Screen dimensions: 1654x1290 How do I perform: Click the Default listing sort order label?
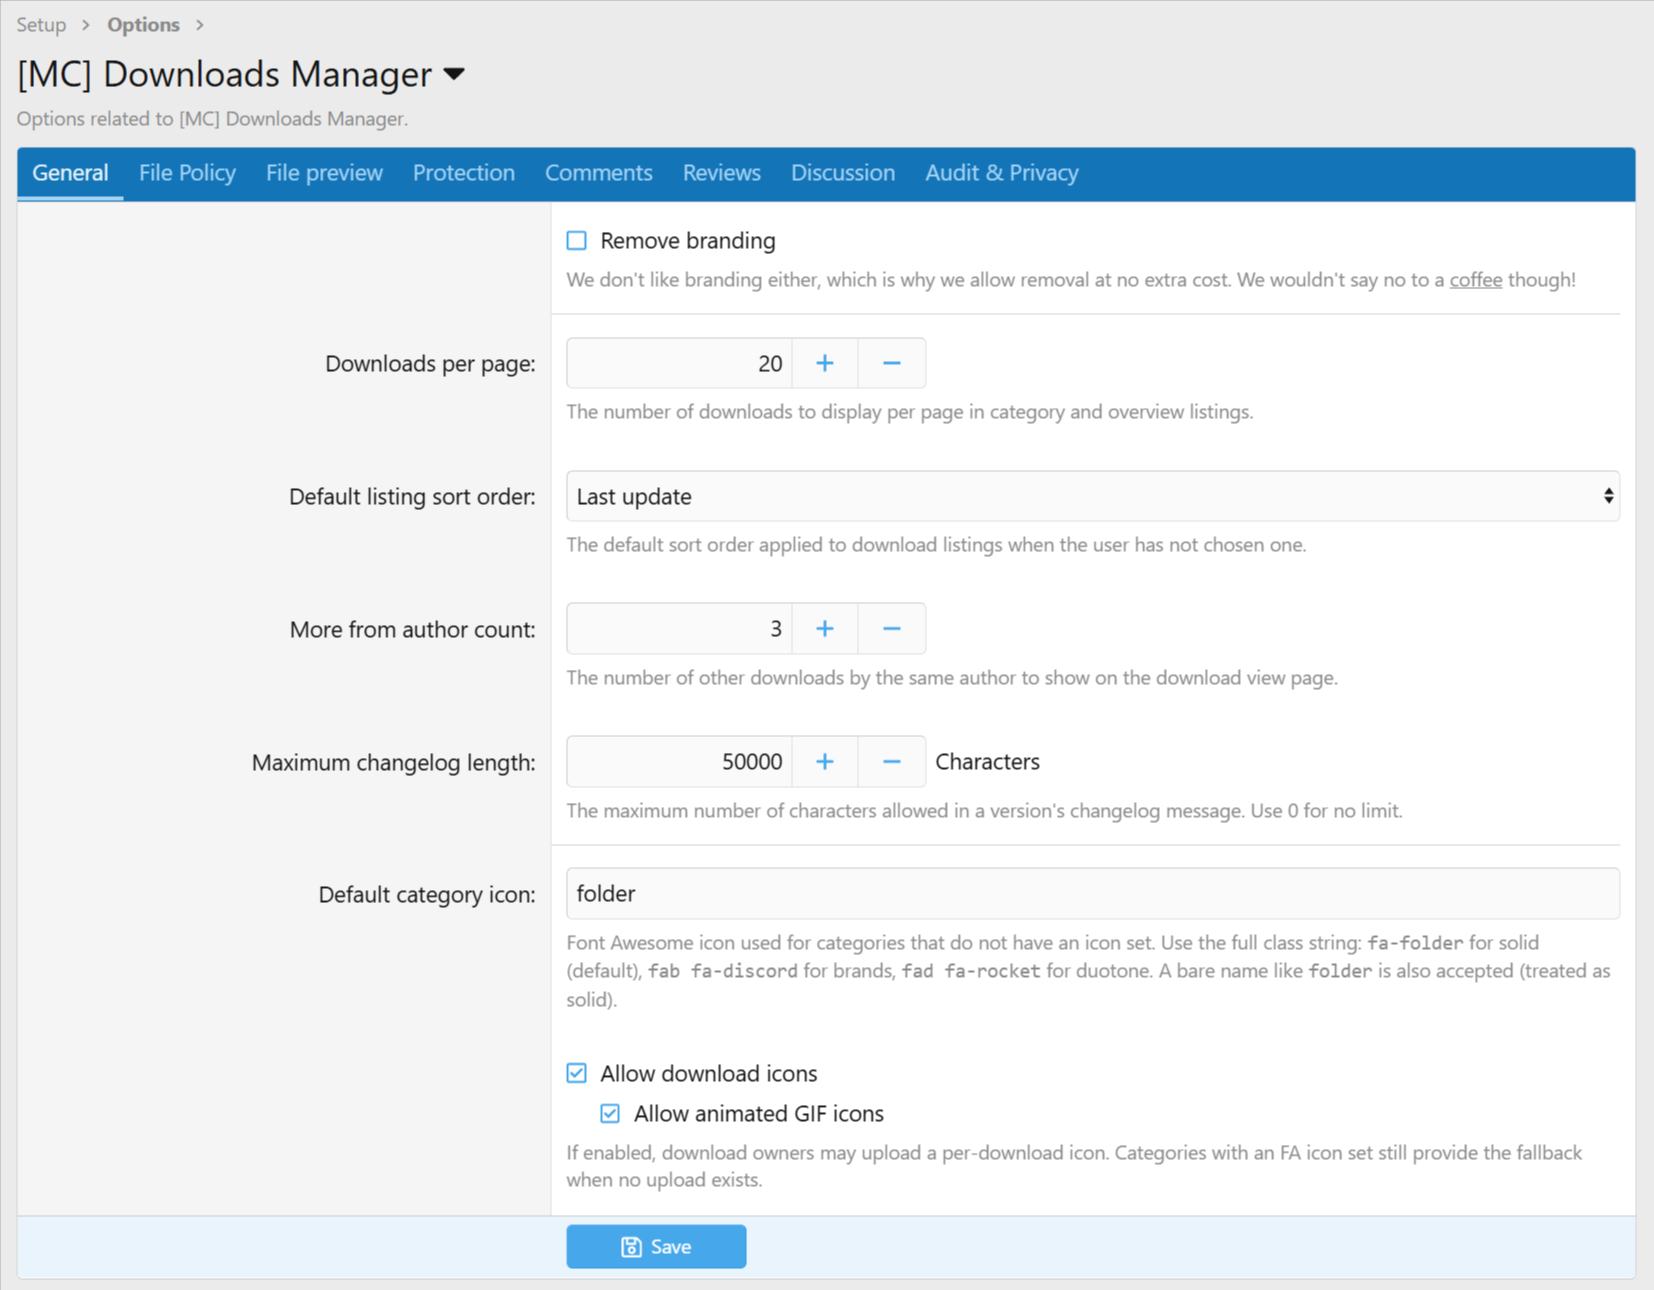tap(412, 497)
